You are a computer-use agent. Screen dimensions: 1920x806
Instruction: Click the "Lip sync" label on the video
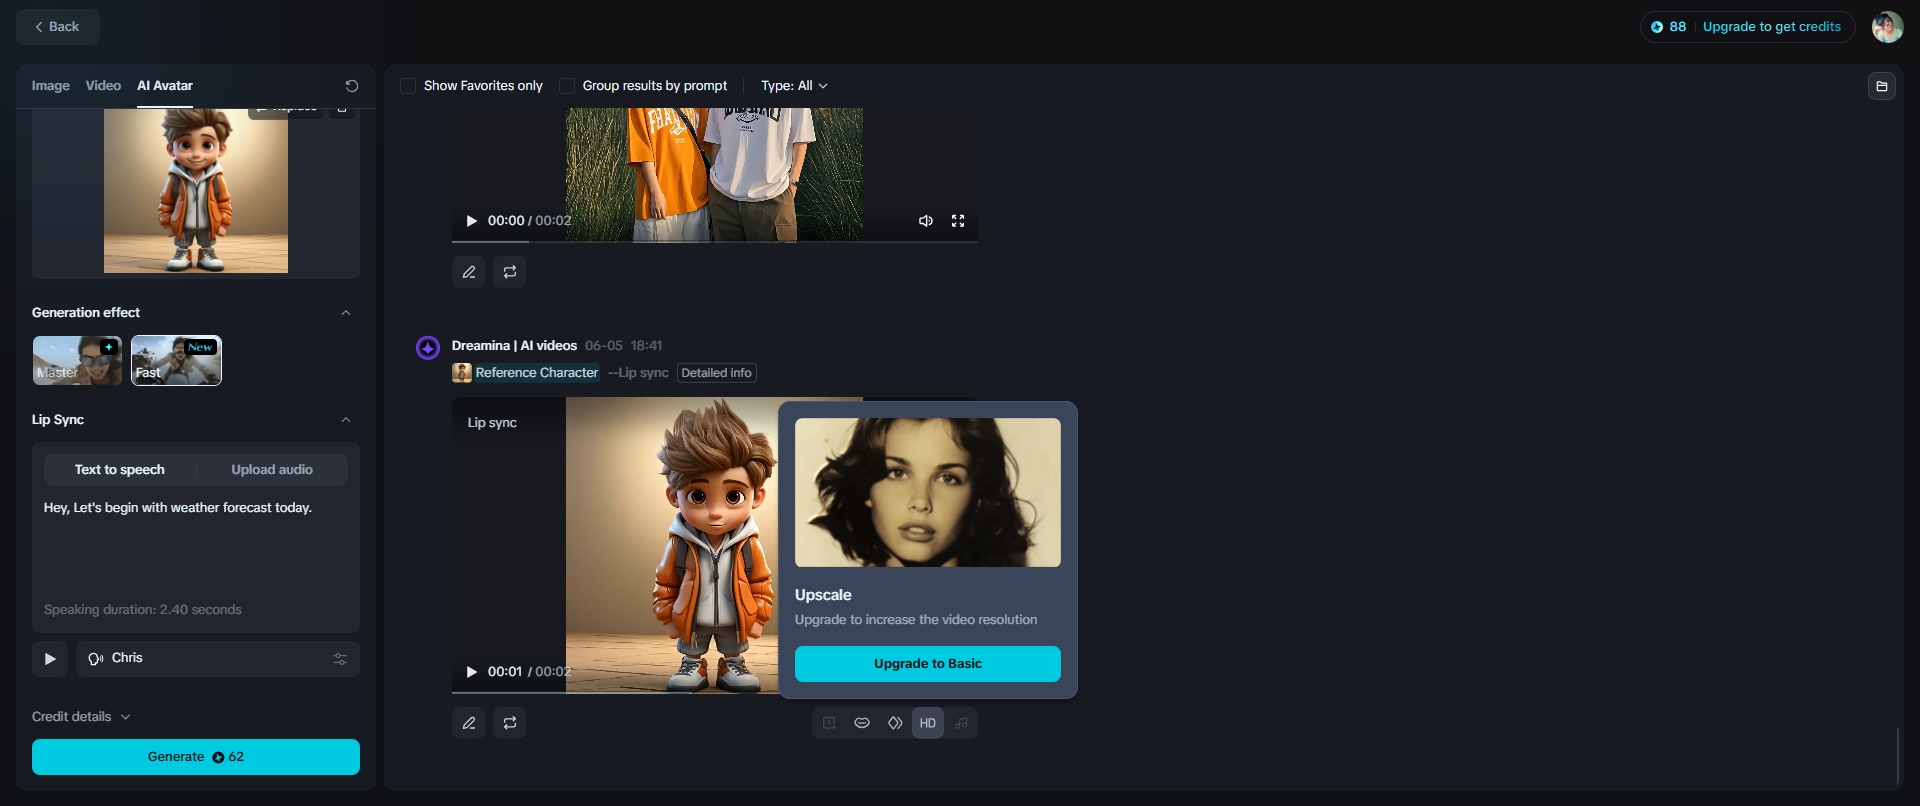click(x=492, y=423)
